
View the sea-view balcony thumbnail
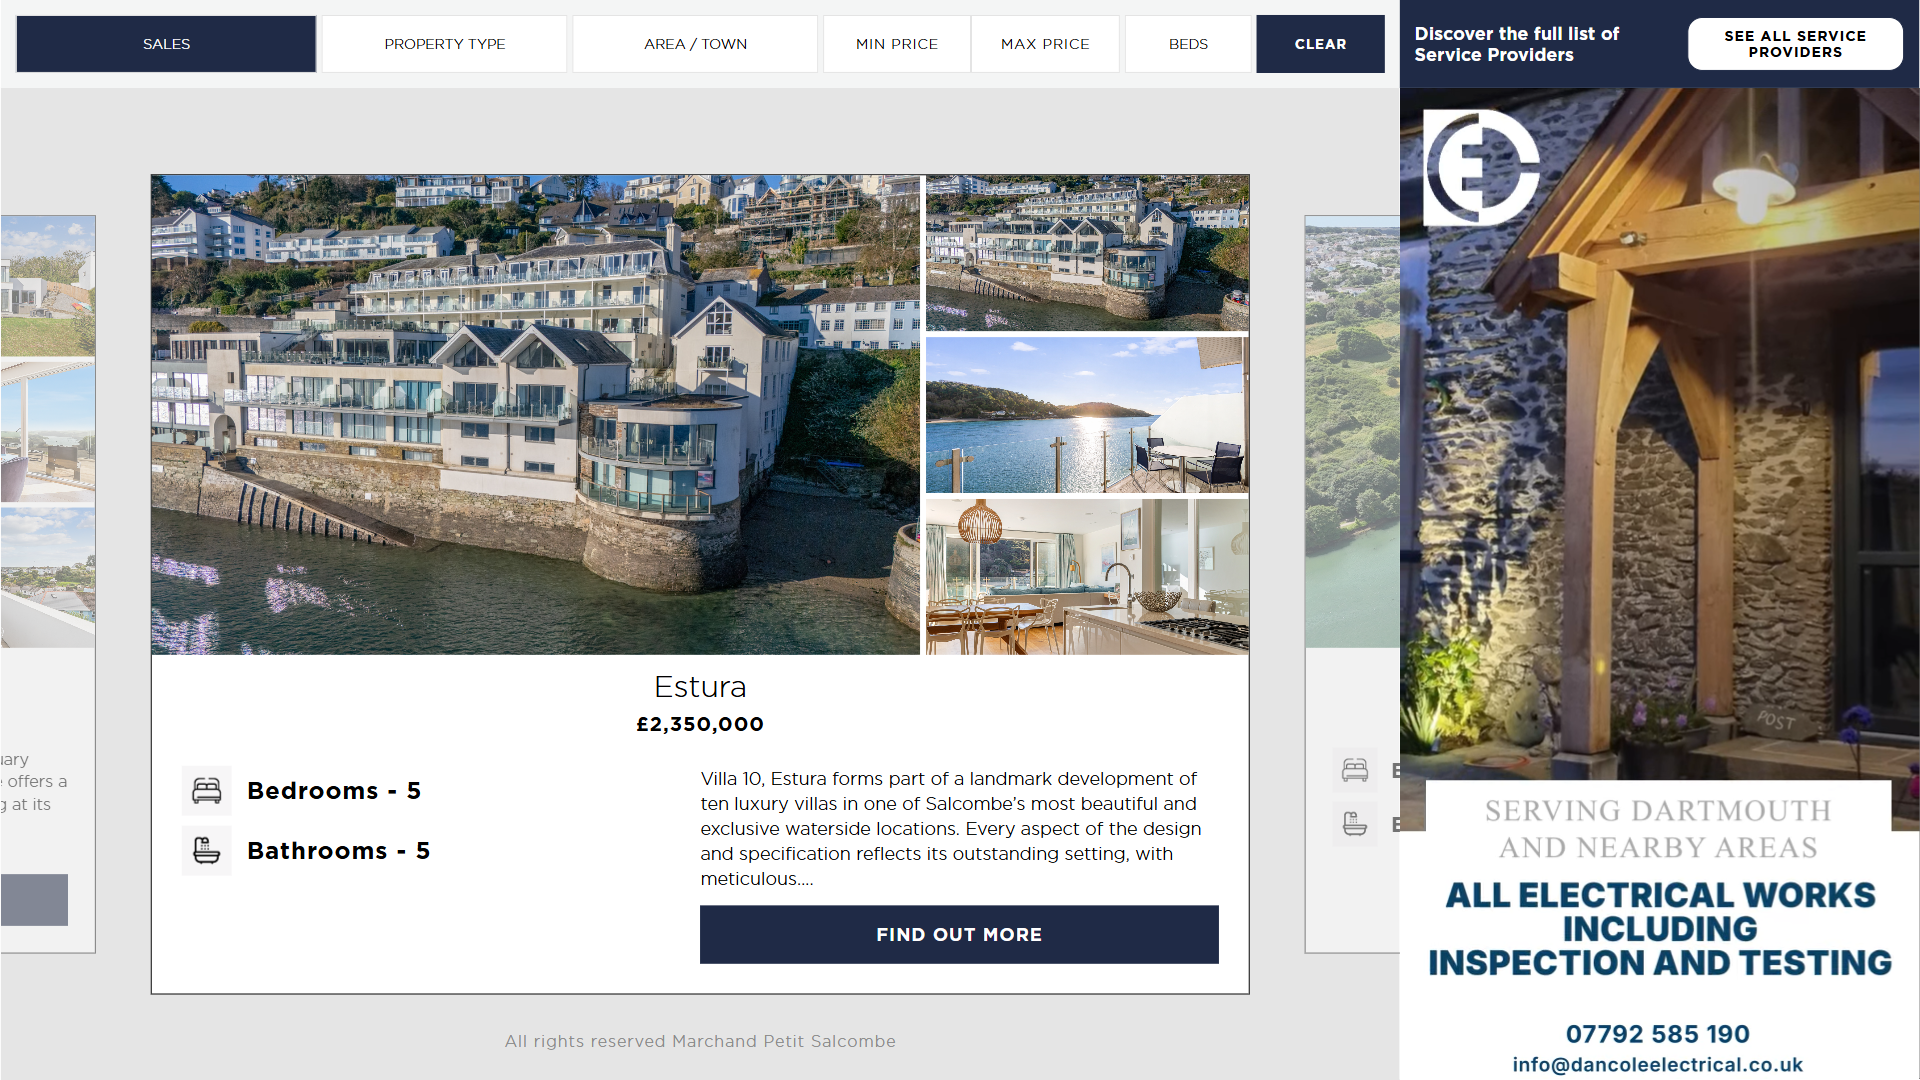(x=1087, y=415)
